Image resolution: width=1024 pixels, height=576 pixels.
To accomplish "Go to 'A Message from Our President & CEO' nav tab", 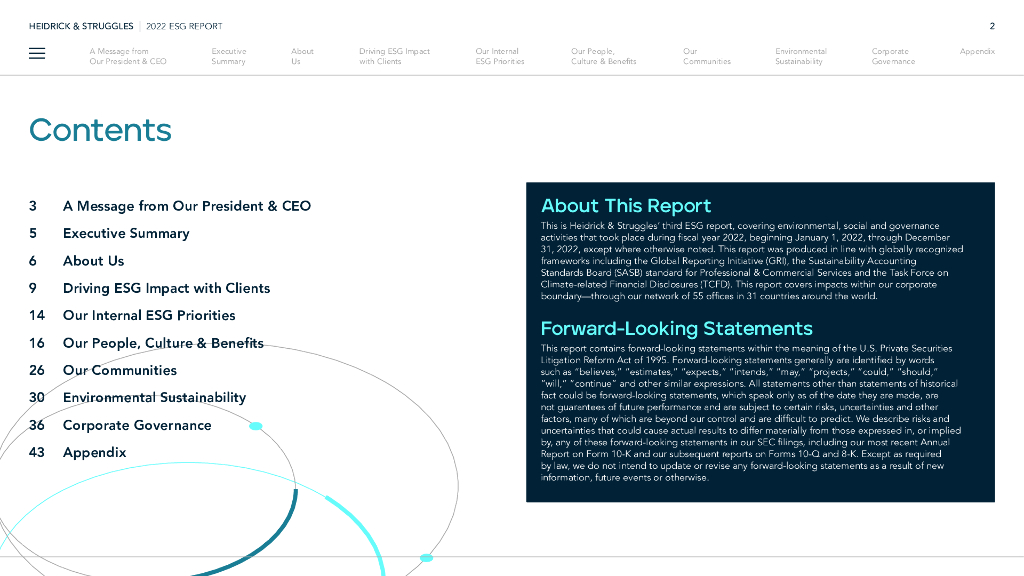I will tap(128, 56).
